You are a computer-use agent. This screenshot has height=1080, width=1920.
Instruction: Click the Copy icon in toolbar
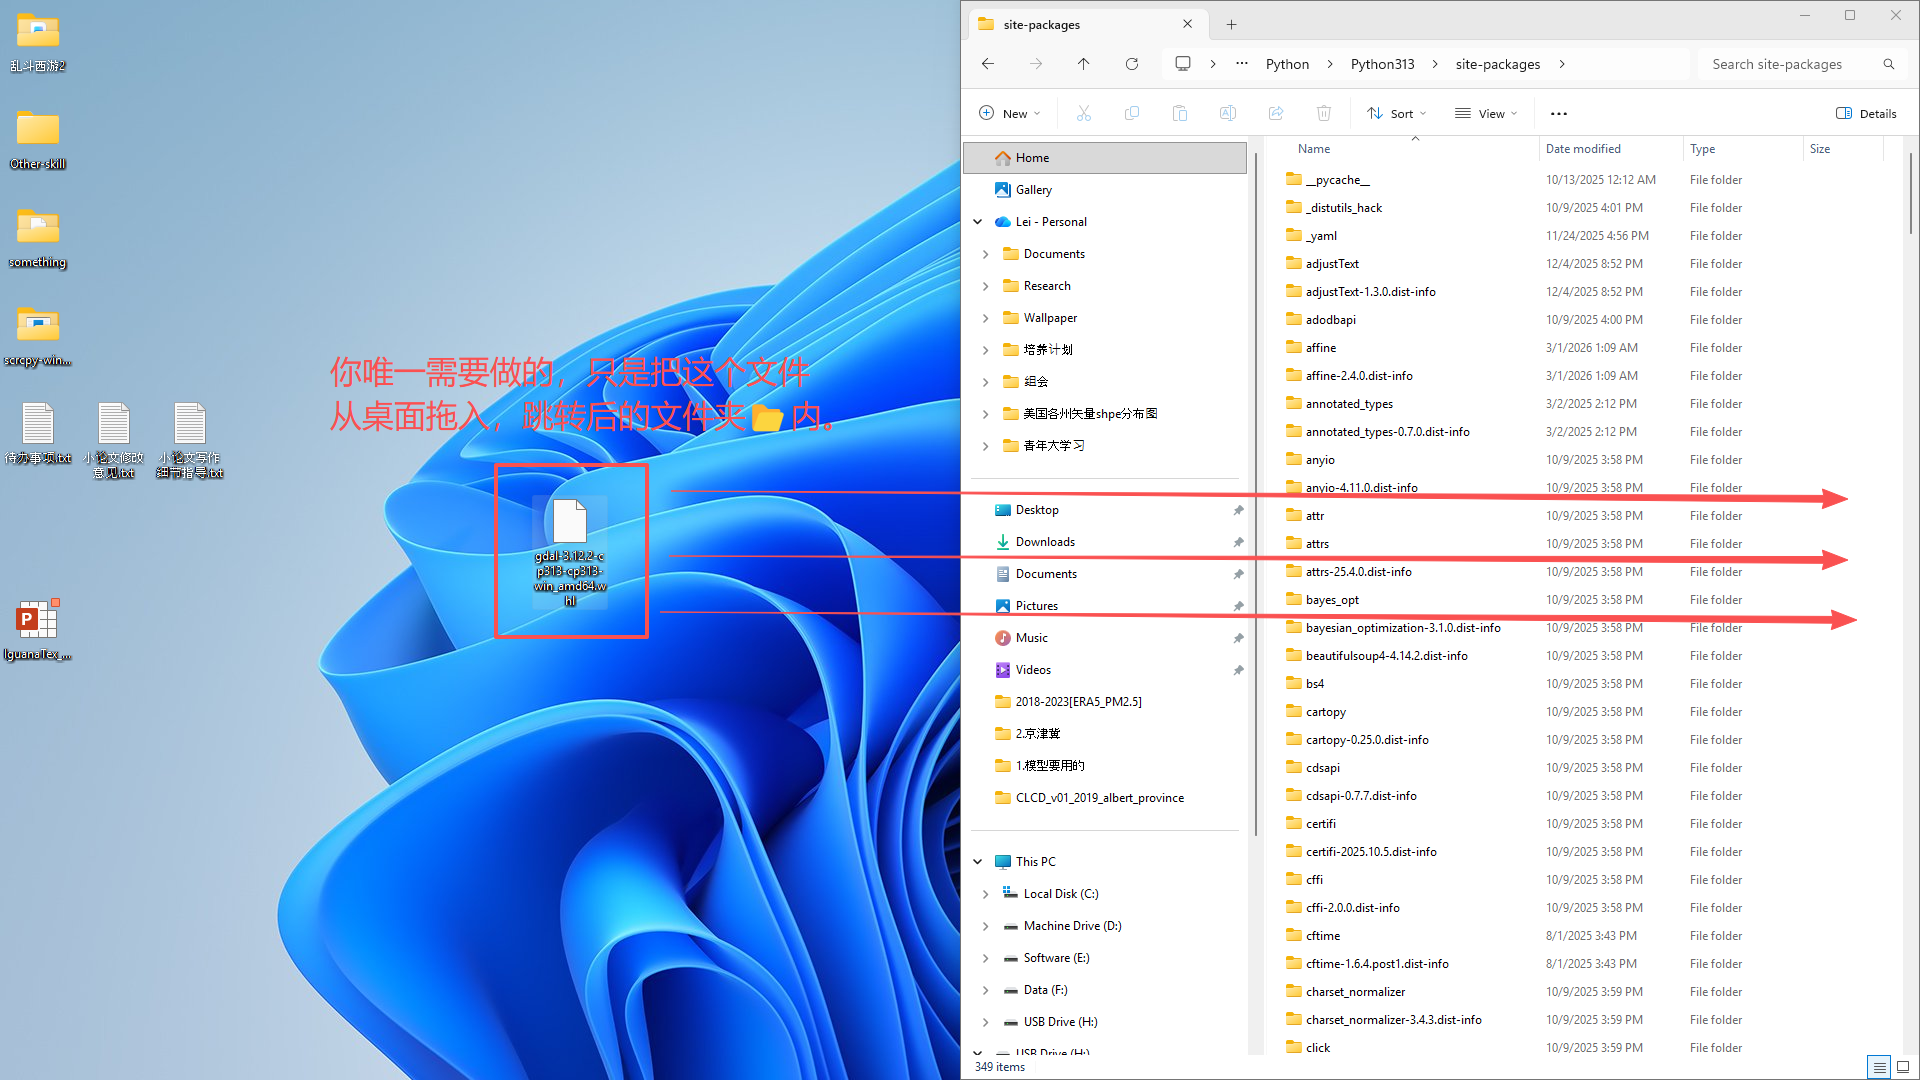point(1131,113)
